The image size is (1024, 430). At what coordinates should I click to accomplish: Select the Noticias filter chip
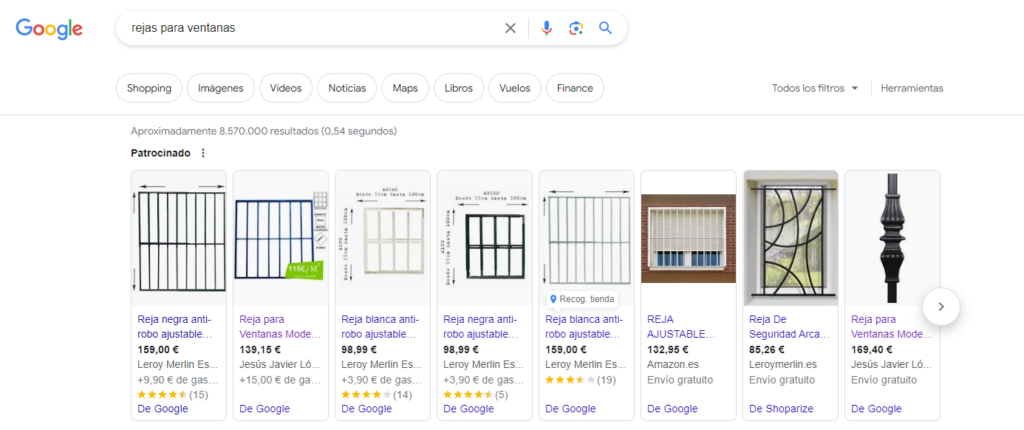[347, 88]
